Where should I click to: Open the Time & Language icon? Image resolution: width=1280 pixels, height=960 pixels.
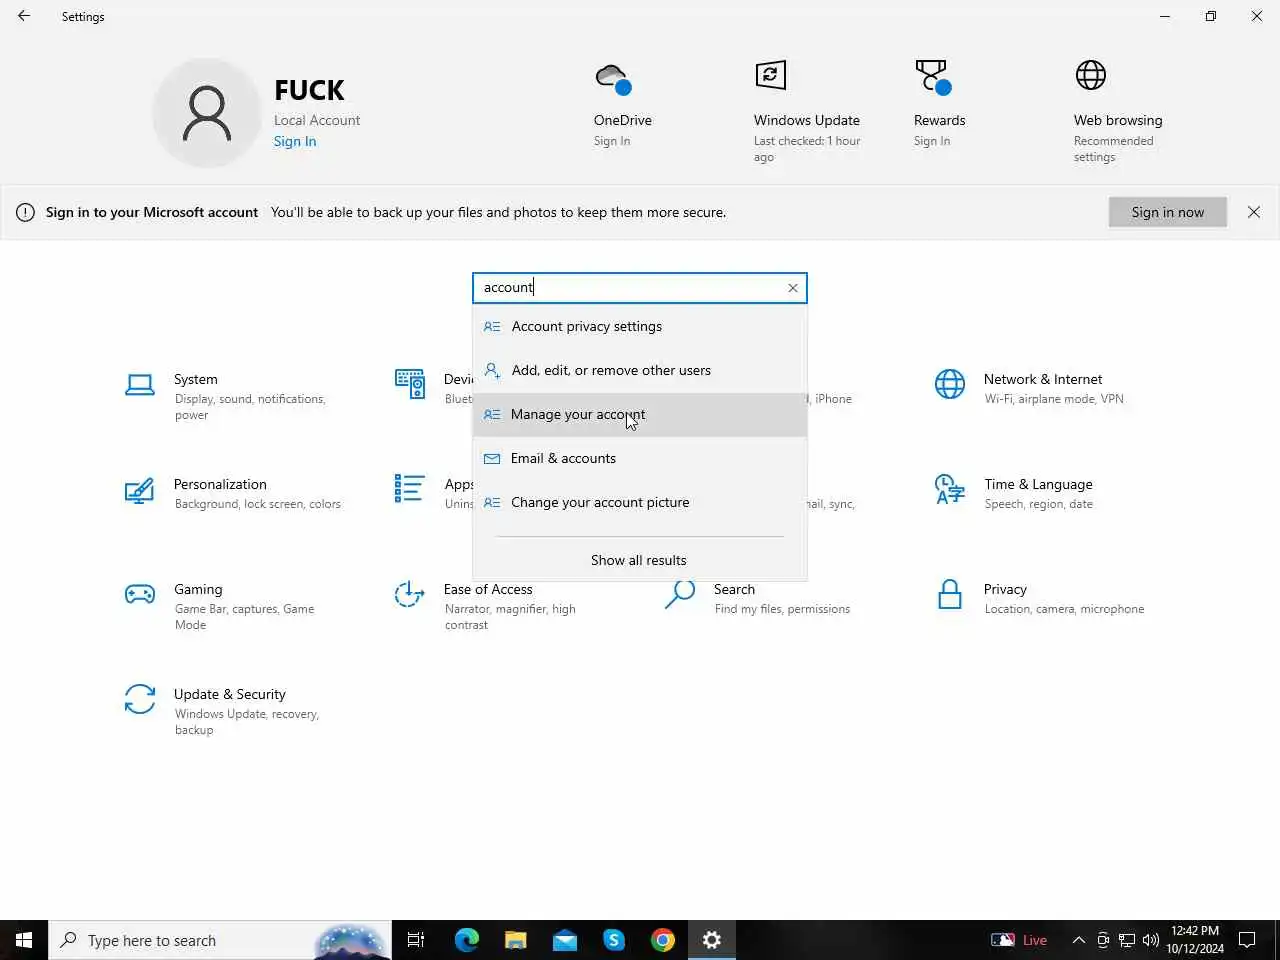[x=950, y=490]
